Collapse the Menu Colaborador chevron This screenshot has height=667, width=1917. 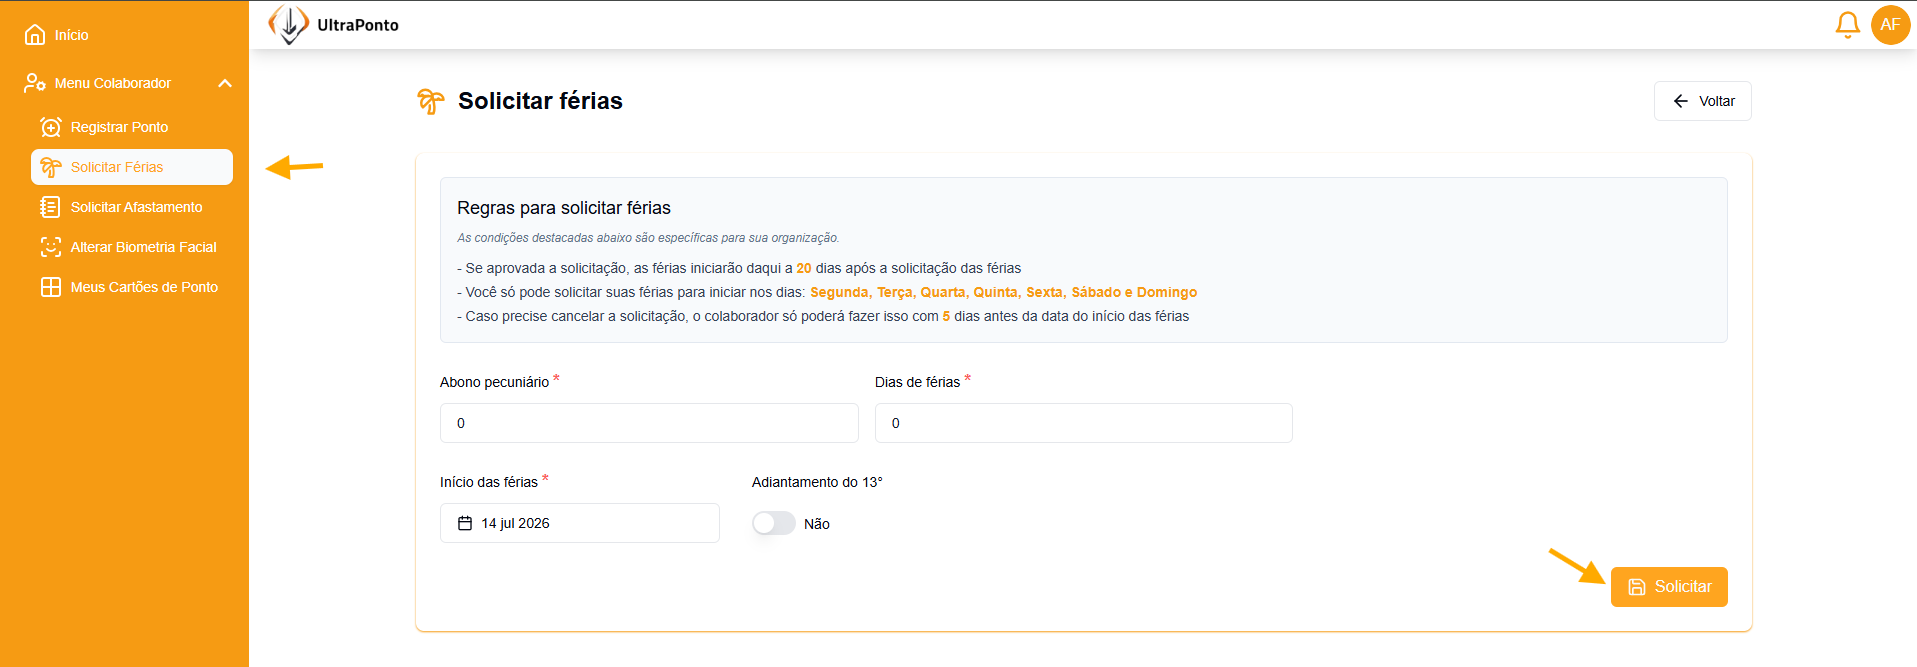click(x=225, y=83)
